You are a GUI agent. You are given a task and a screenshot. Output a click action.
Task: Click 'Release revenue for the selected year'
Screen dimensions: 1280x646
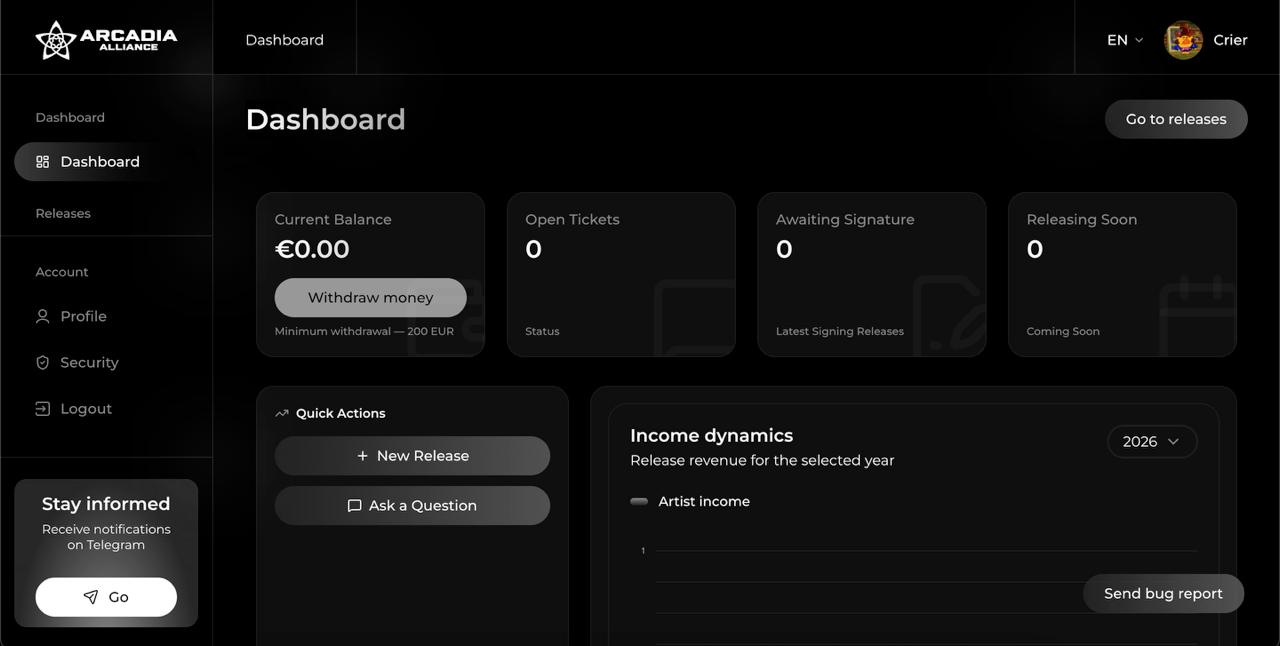tap(762, 460)
